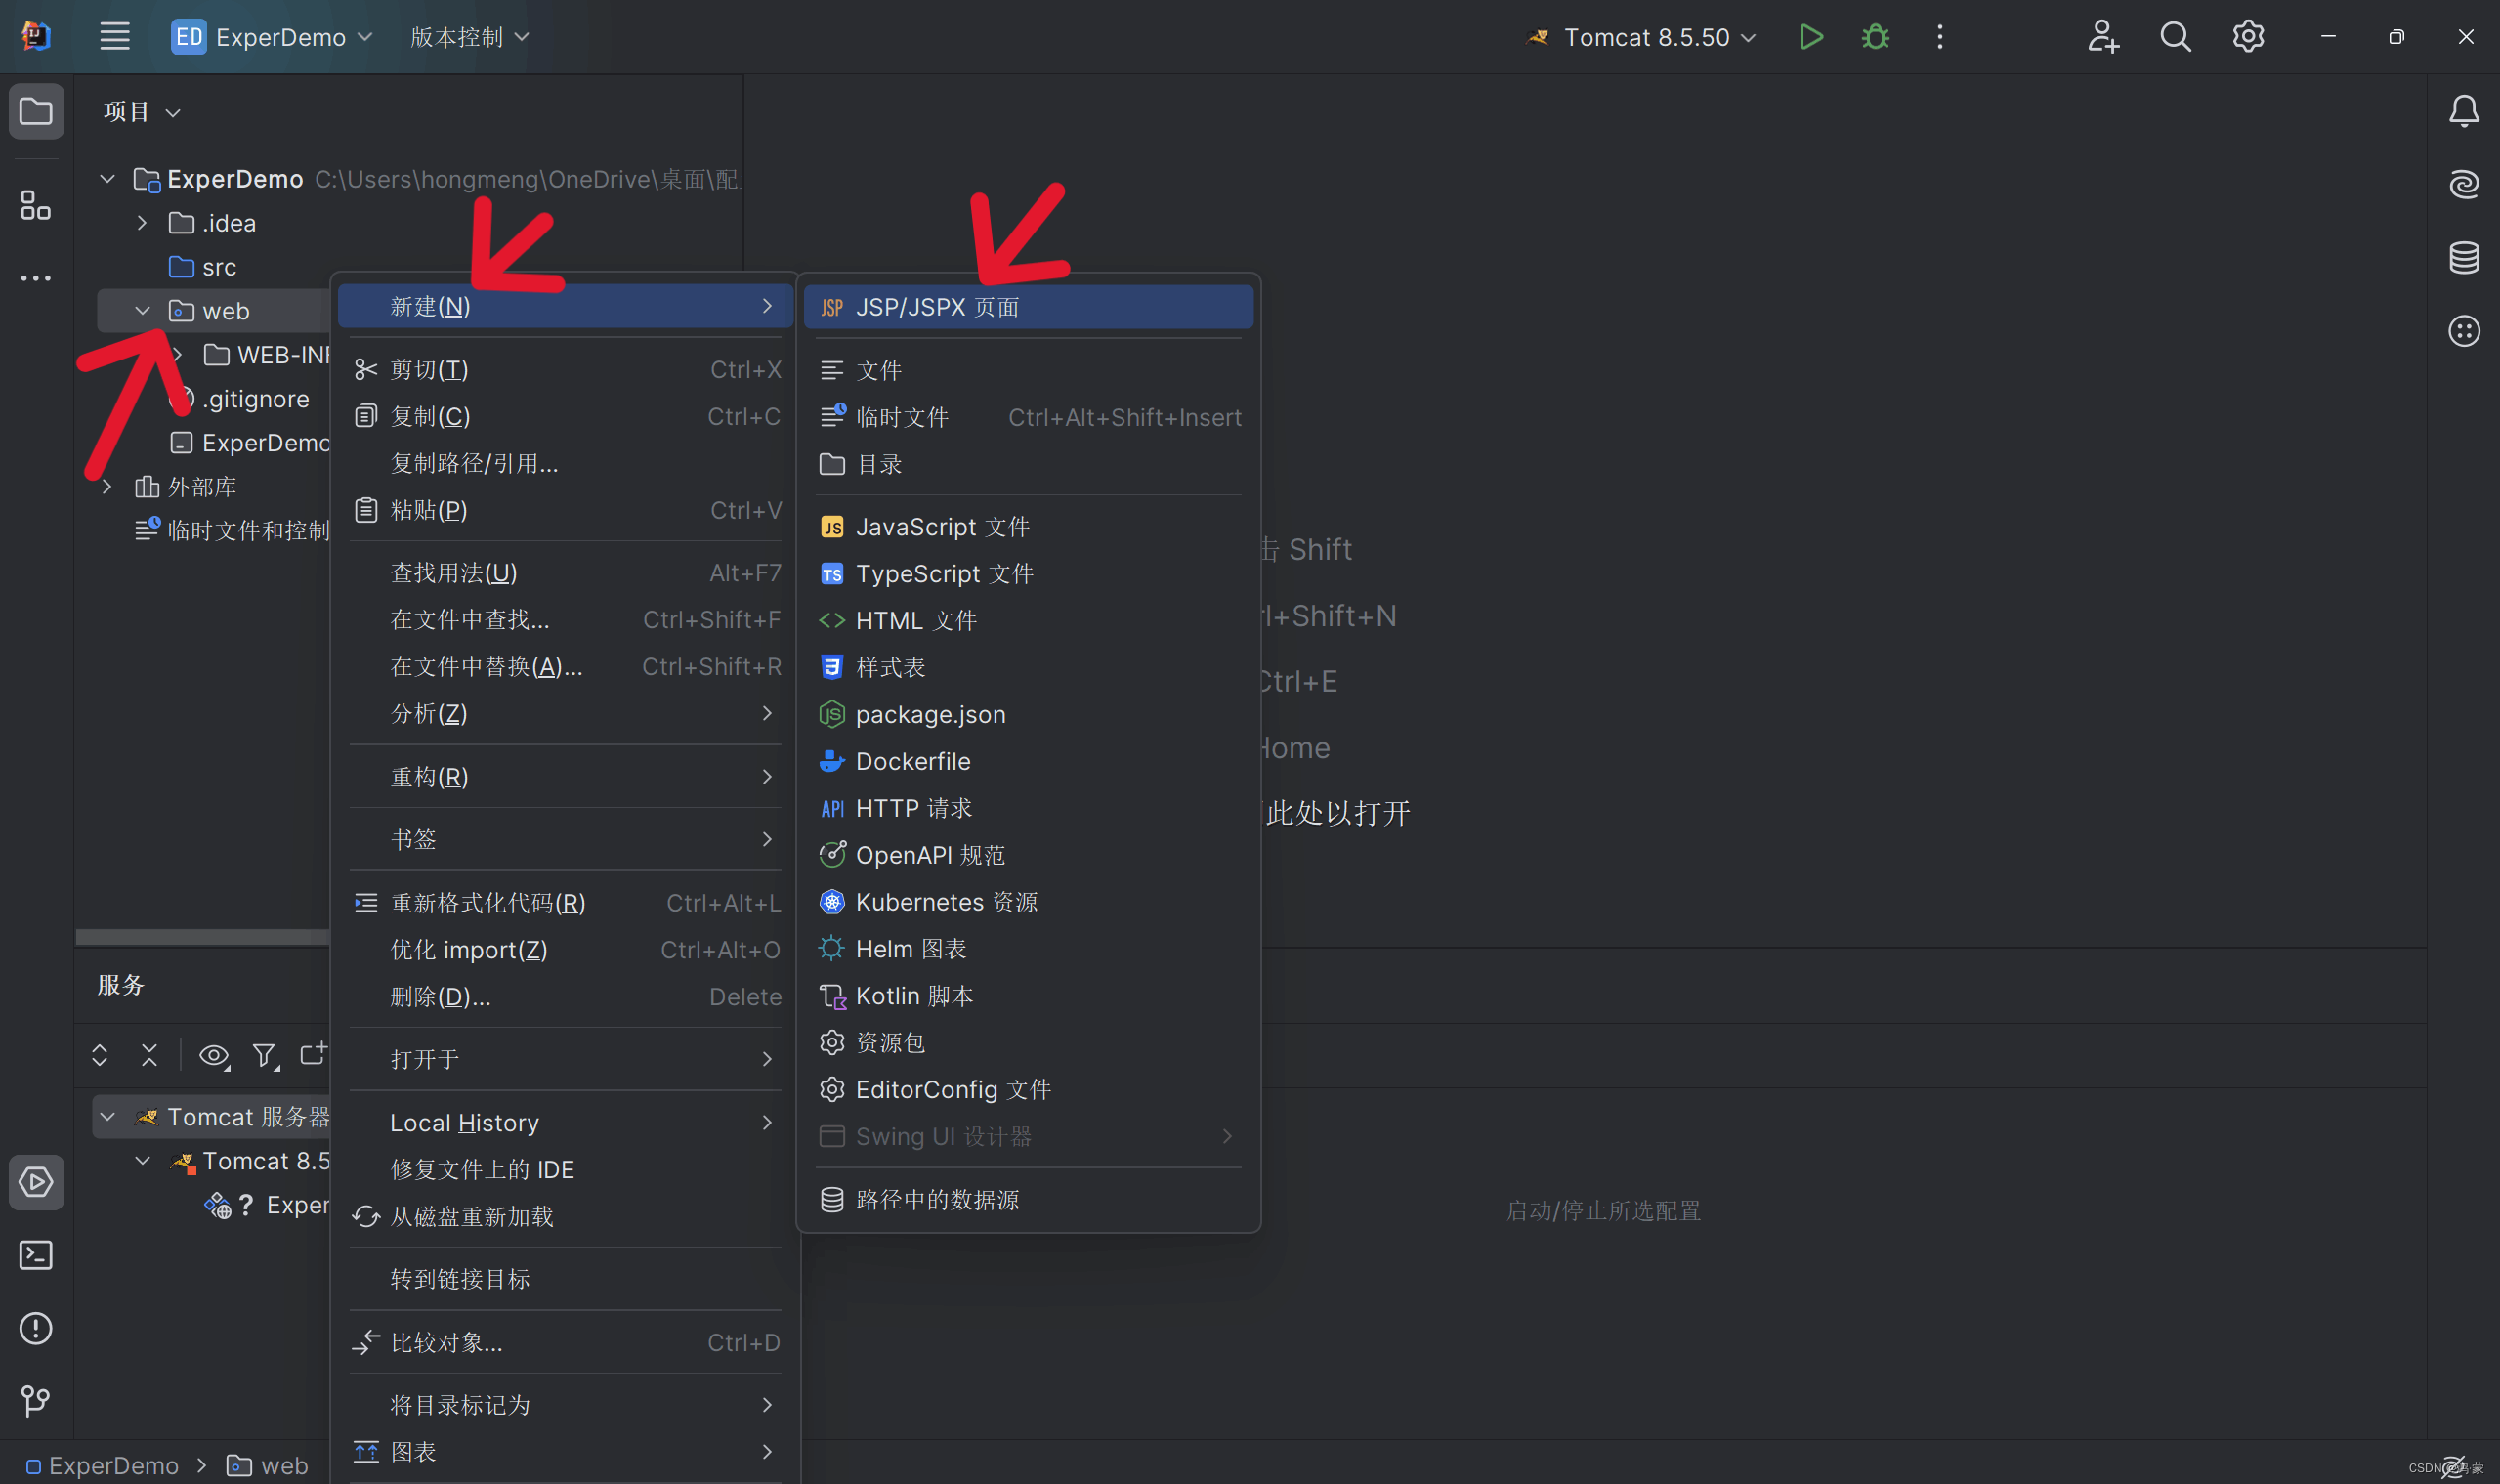Toggle services view options eye icon

click(214, 1055)
